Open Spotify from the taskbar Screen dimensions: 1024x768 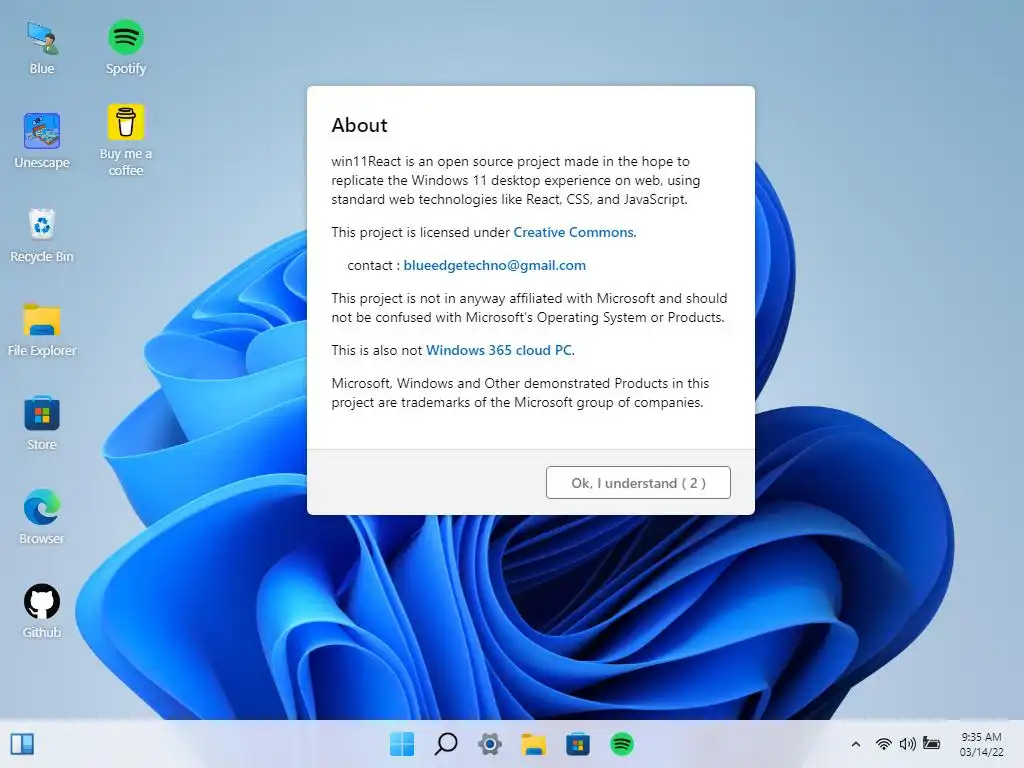622,744
